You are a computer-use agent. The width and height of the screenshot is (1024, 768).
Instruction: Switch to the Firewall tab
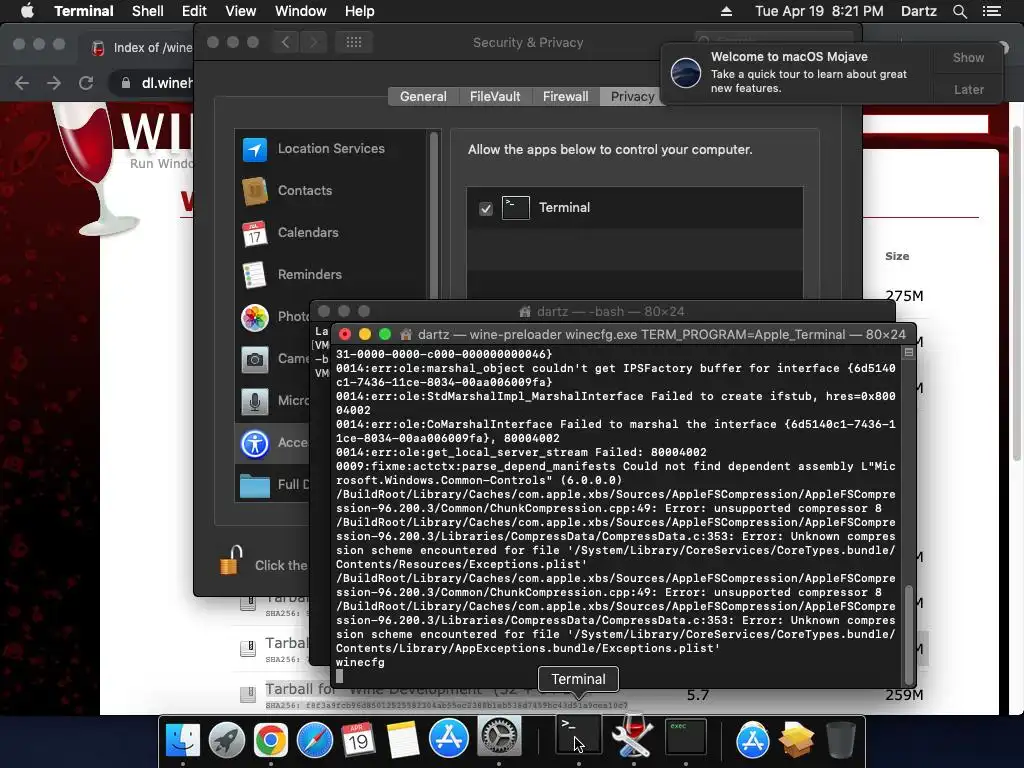click(x=566, y=97)
